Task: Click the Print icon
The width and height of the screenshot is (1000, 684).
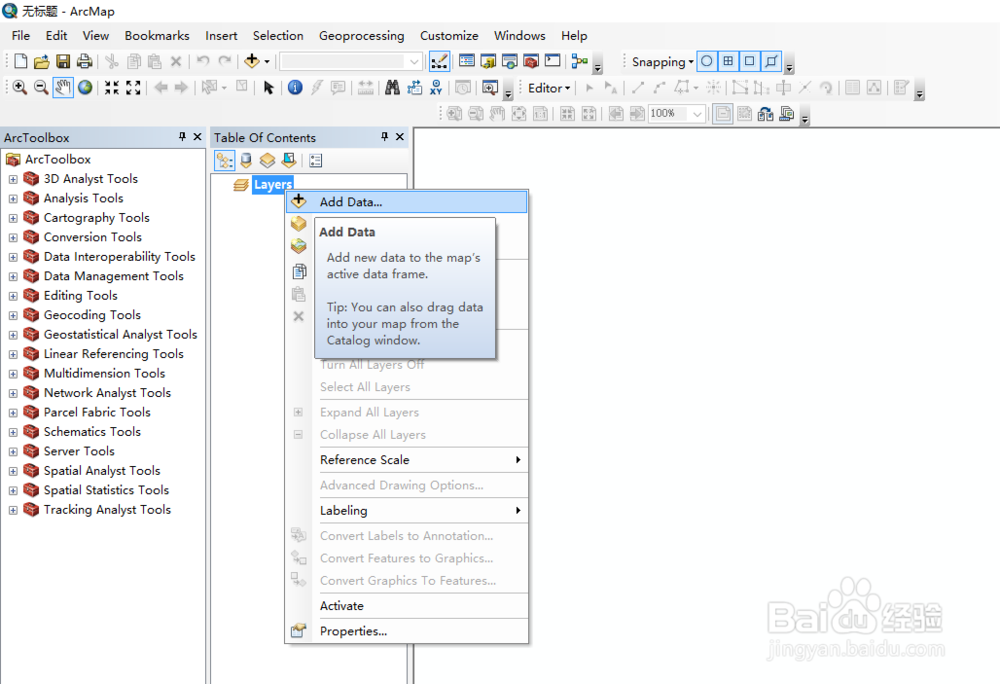Action: [84, 61]
